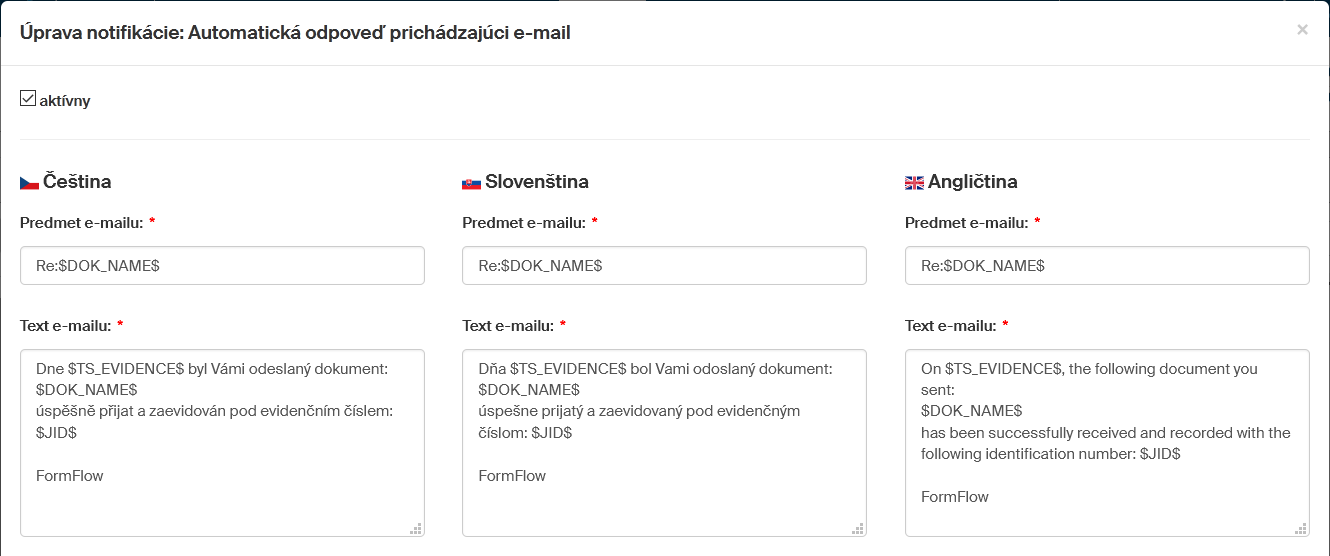This screenshot has height=556, width=1330.
Task: Click the dialog title Úprava notifikácie
Action: (x=295, y=33)
